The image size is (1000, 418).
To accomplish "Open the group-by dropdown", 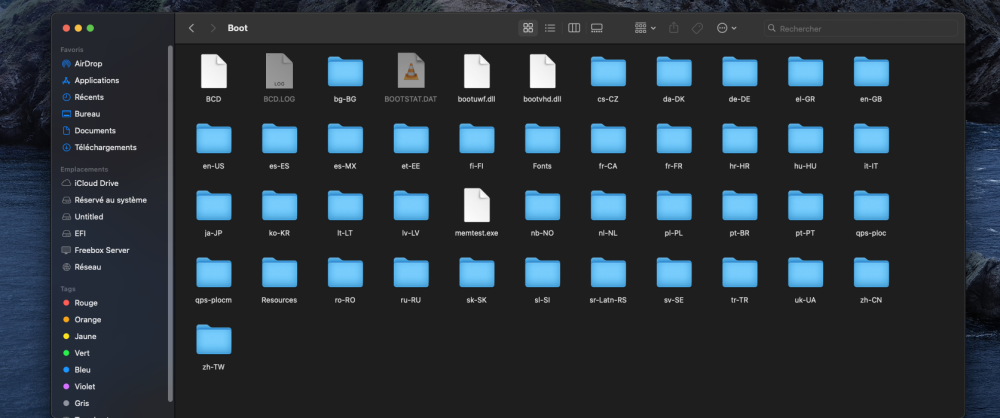I will coord(645,28).
